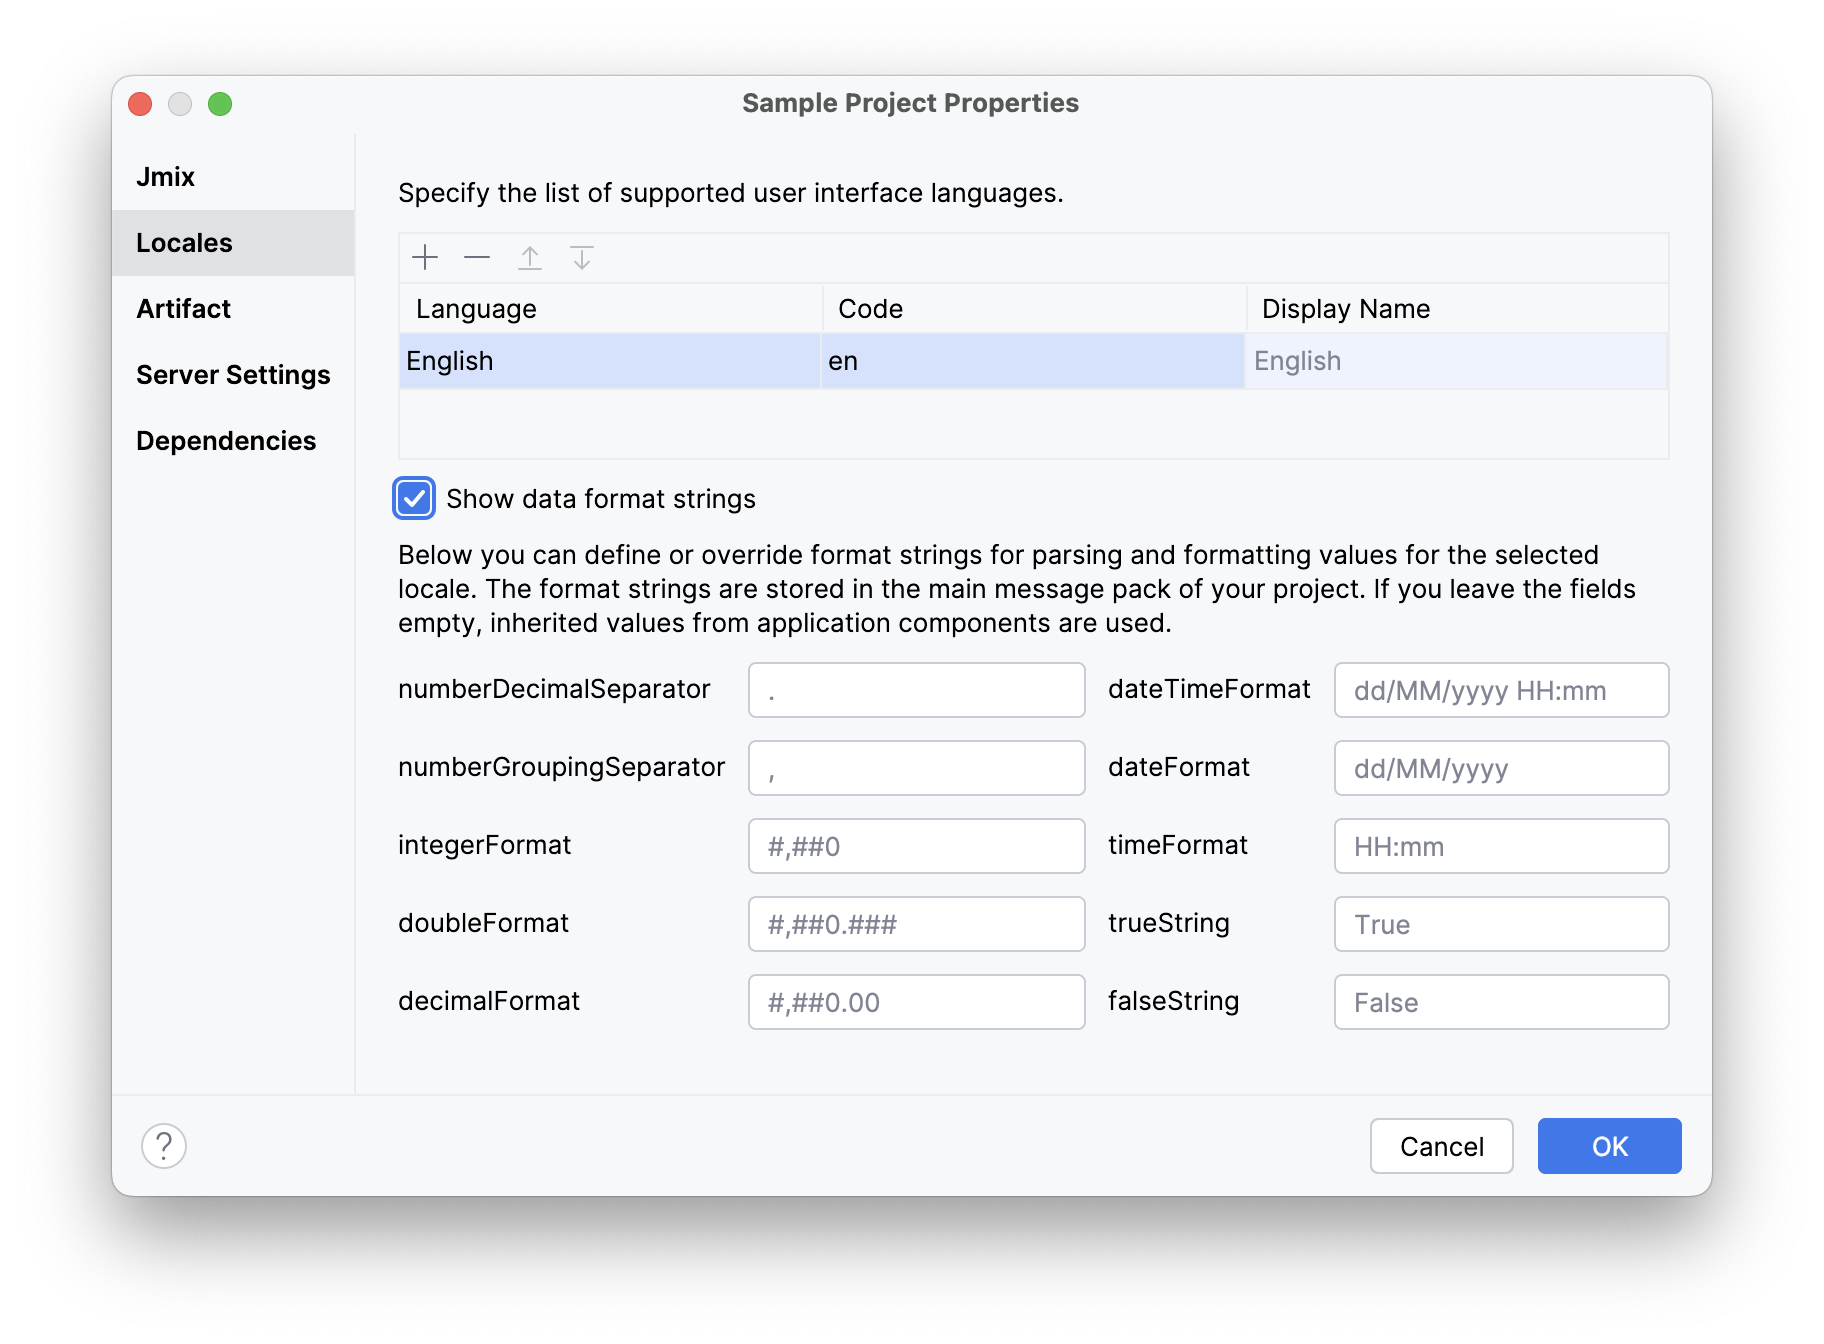
Task: Click into the trueString field
Action: pyautogui.click(x=1501, y=924)
